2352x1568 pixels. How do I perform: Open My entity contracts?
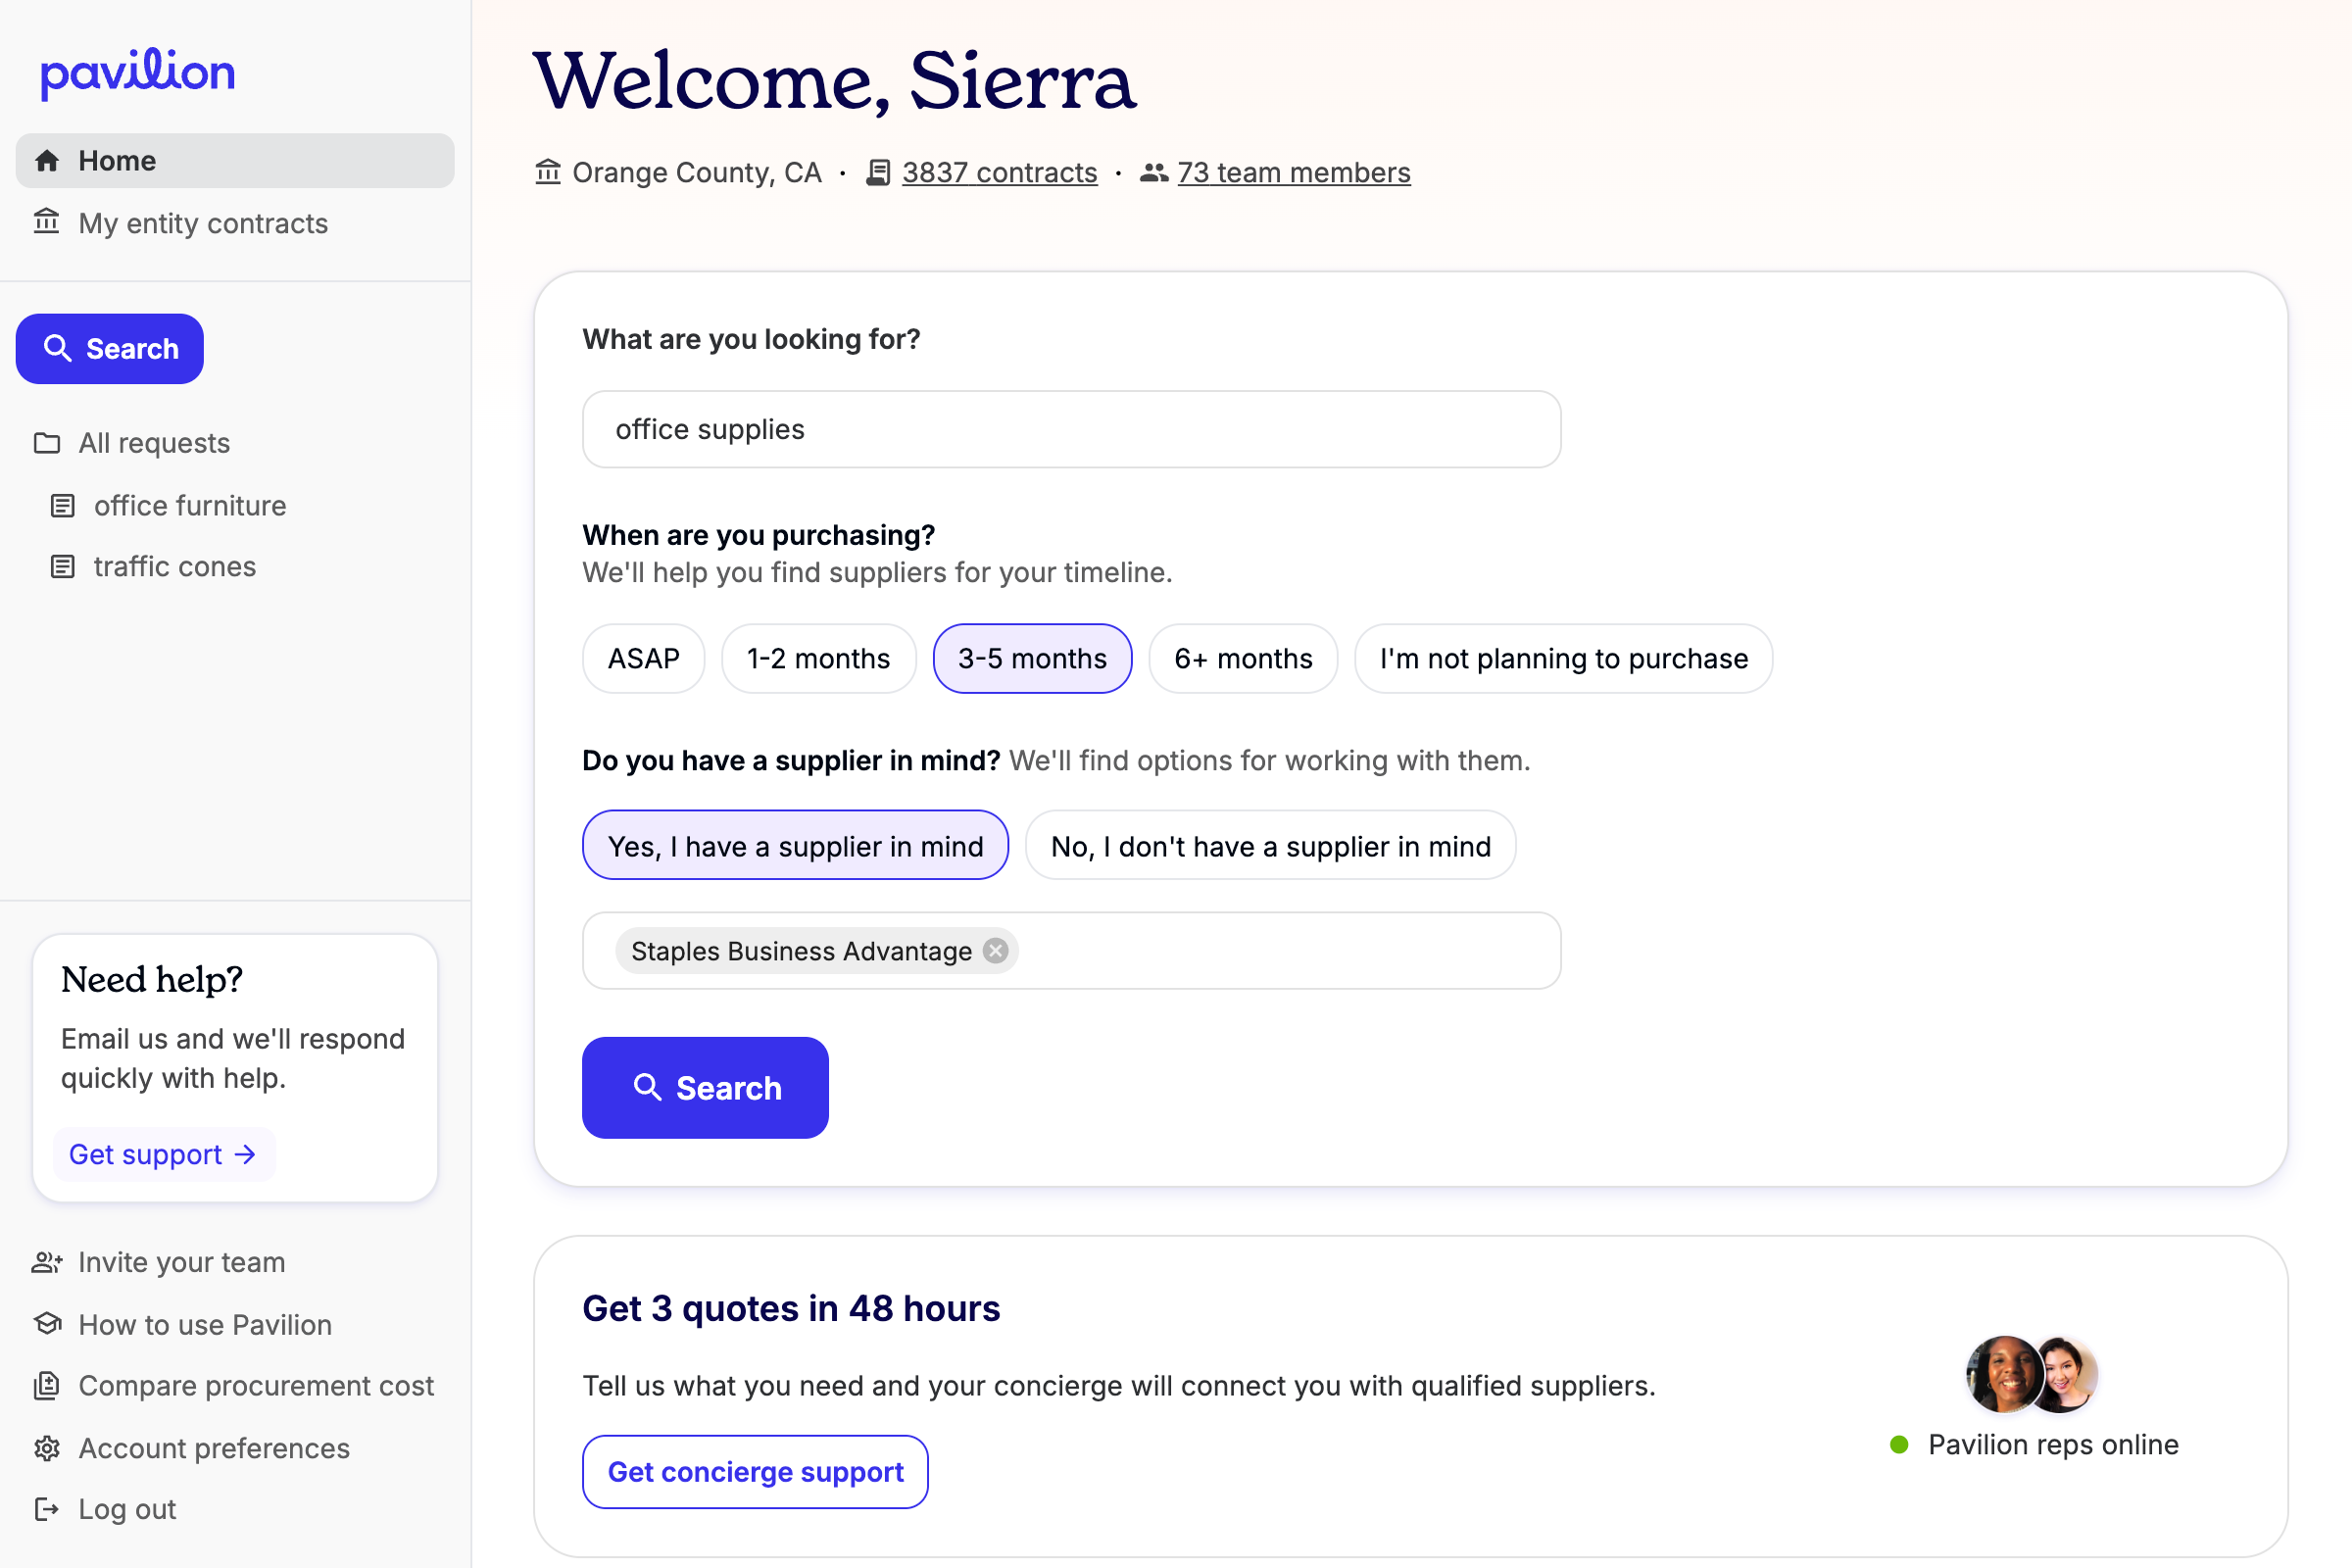pos(203,223)
